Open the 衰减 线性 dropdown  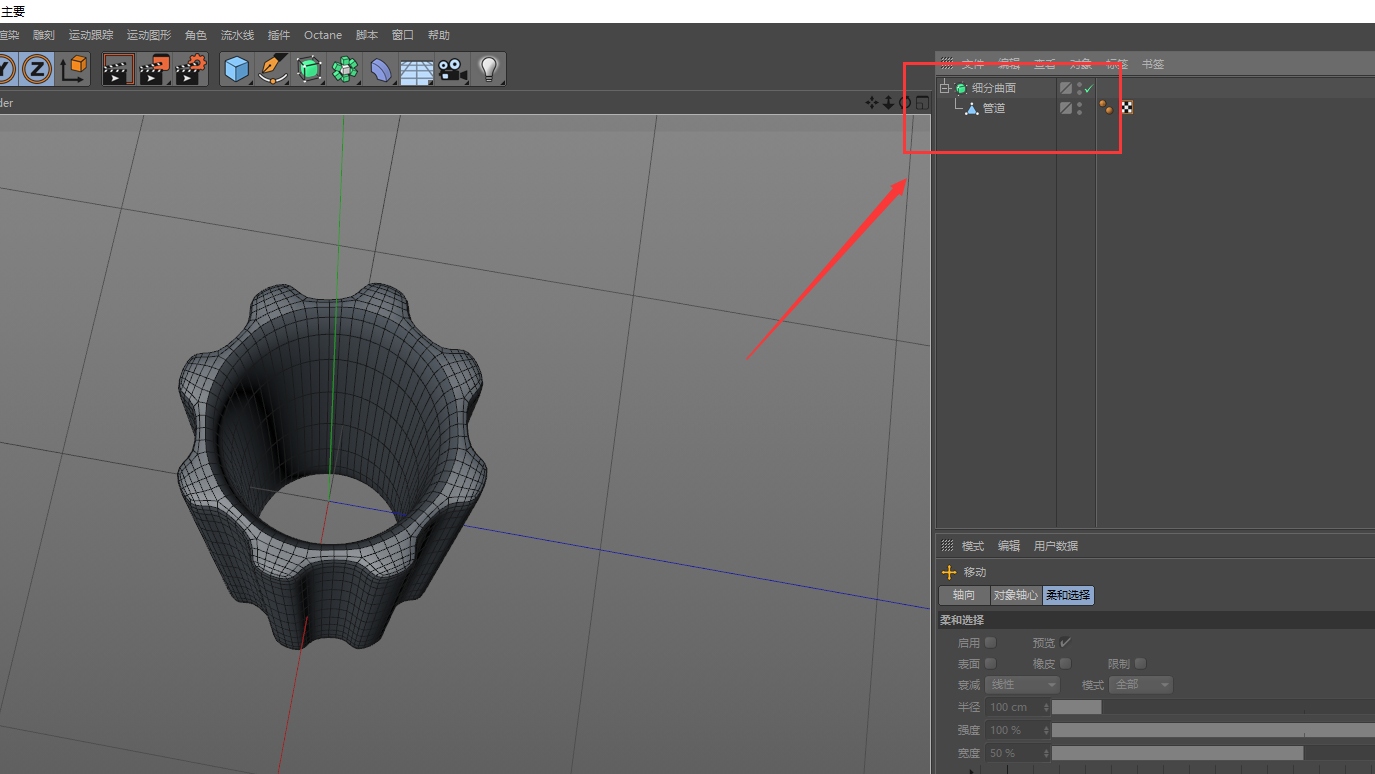pos(1022,685)
